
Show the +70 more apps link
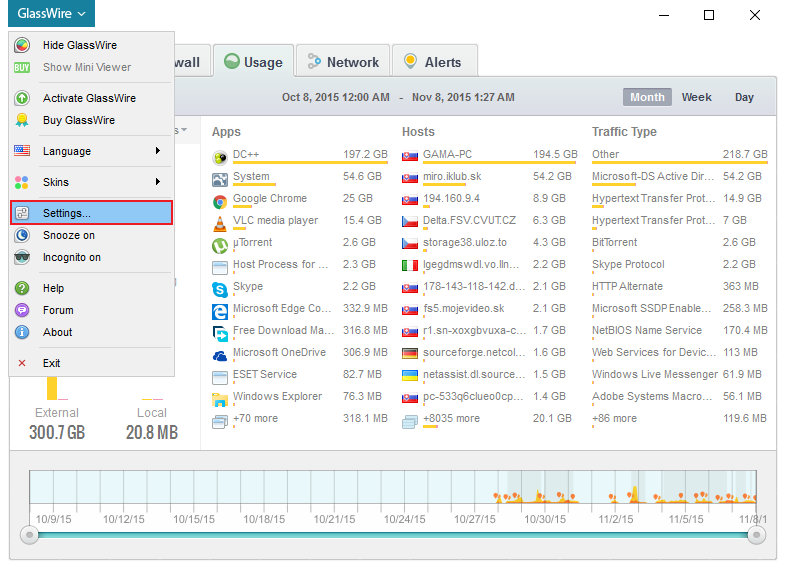click(x=255, y=418)
